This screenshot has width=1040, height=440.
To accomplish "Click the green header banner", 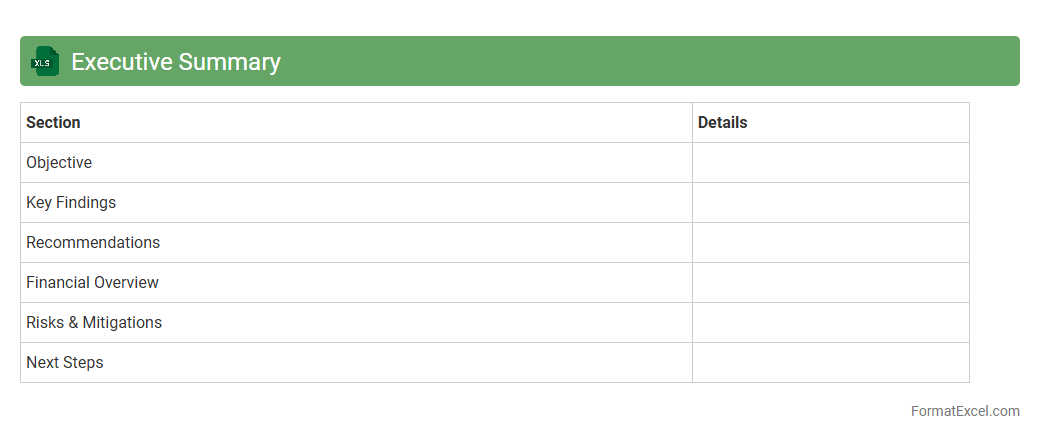I will pos(650,61).
